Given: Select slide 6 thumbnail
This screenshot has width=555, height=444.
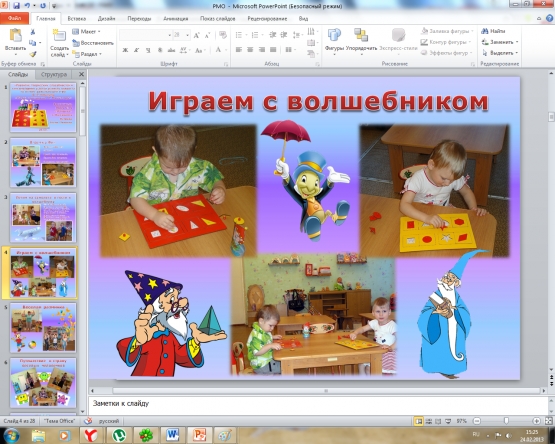Looking at the screenshot, I should tap(43, 383).
